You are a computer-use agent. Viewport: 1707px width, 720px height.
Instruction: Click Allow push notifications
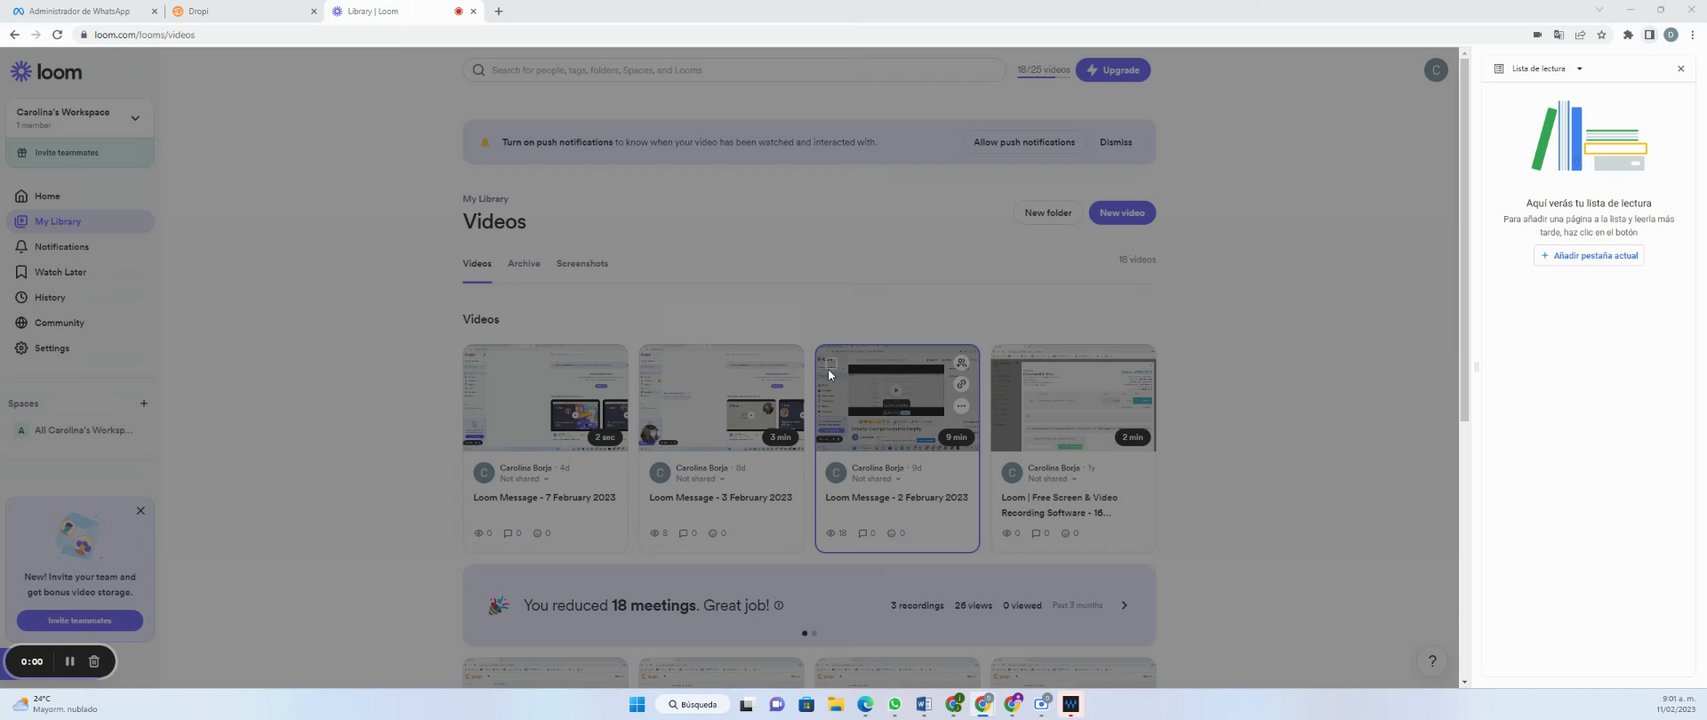tap(1024, 142)
